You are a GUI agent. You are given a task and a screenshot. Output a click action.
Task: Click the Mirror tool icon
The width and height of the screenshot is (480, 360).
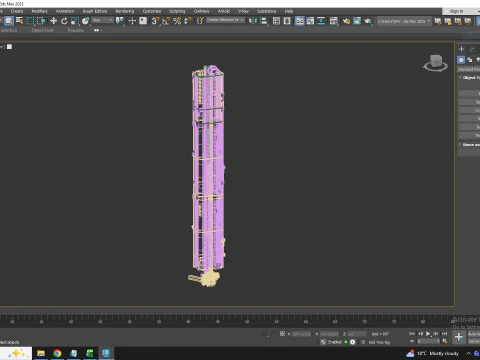(x=253, y=21)
